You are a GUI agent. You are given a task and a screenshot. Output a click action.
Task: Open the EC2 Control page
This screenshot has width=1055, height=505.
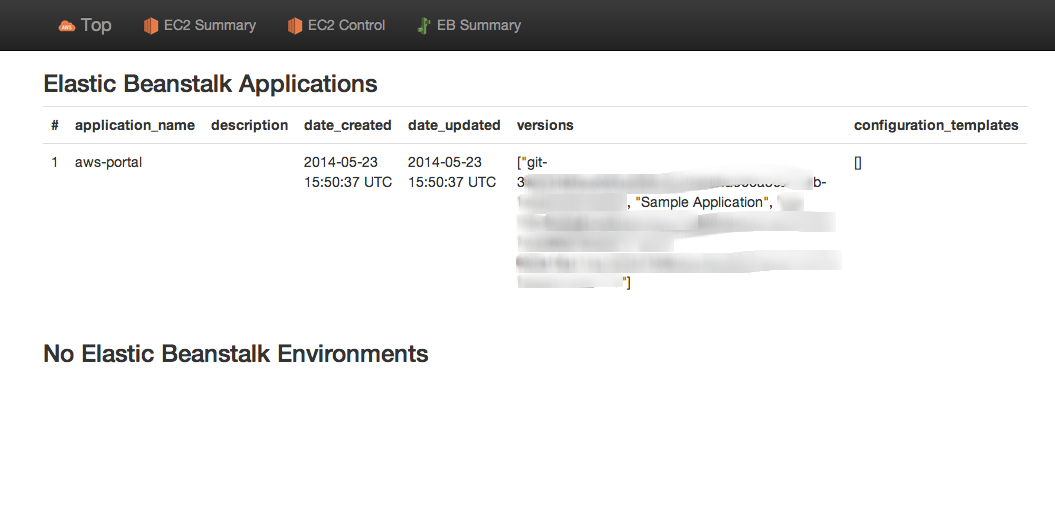347,26
